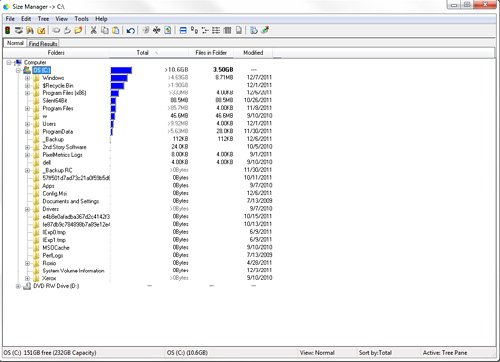This screenshot has height=362, width=500.
Task: Click the green arrow document icon after move
Action: (168, 30)
